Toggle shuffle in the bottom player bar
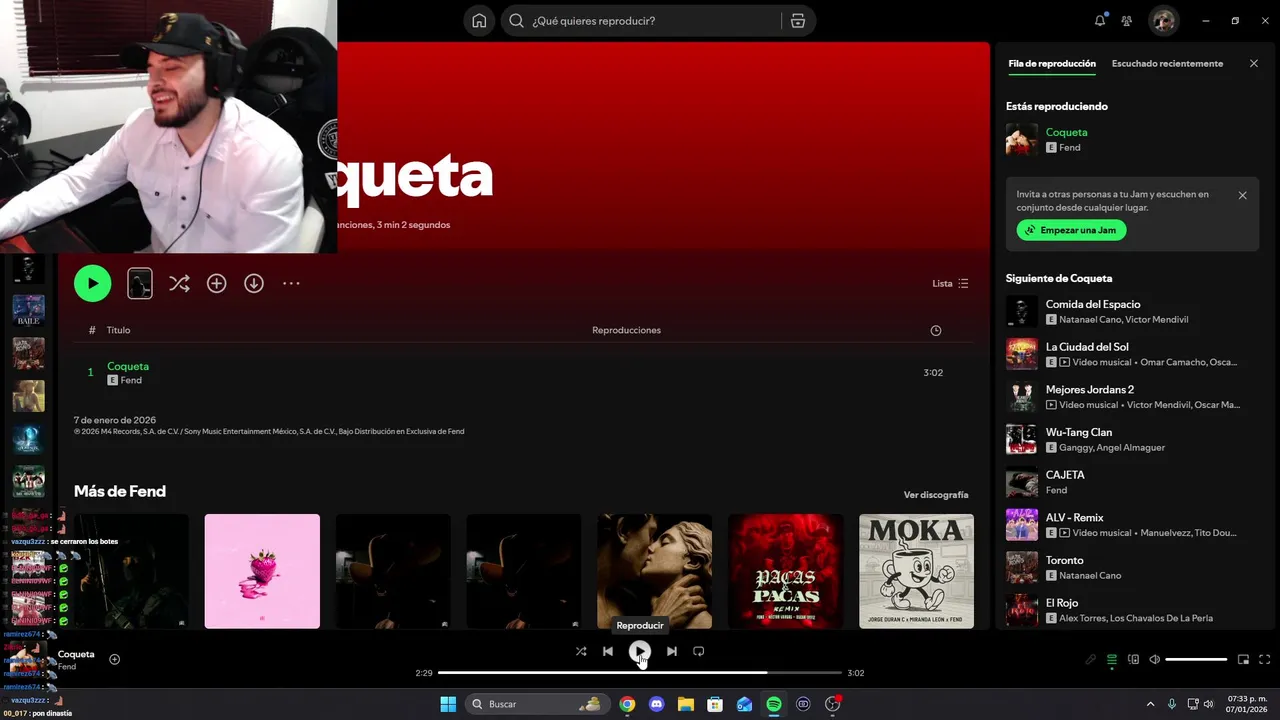Screen dimensions: 1280x720 click(581, 651)
